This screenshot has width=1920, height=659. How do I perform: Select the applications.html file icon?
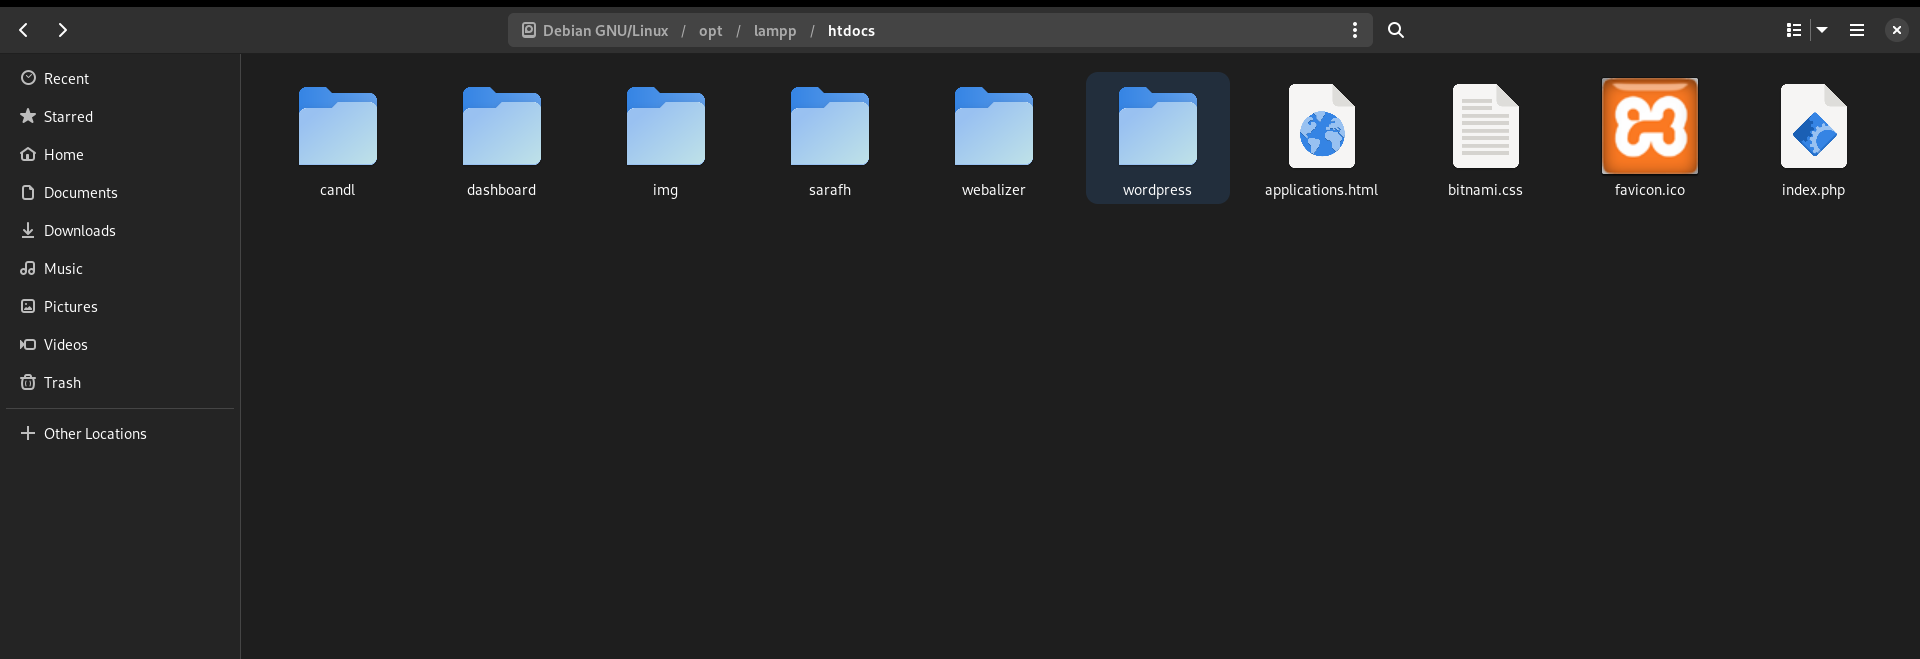pyautogui.click(x=1322, y=126)
